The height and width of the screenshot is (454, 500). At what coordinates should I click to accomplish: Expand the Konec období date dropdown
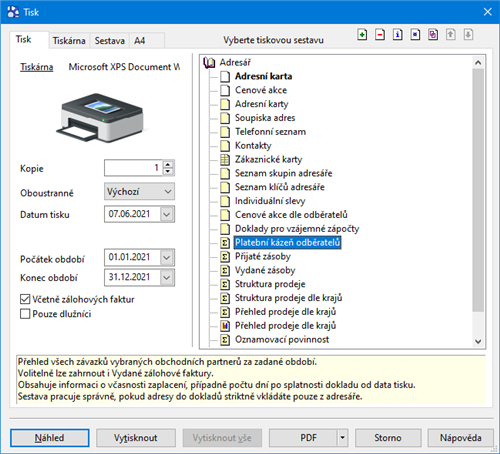click(x=167, y=278)
